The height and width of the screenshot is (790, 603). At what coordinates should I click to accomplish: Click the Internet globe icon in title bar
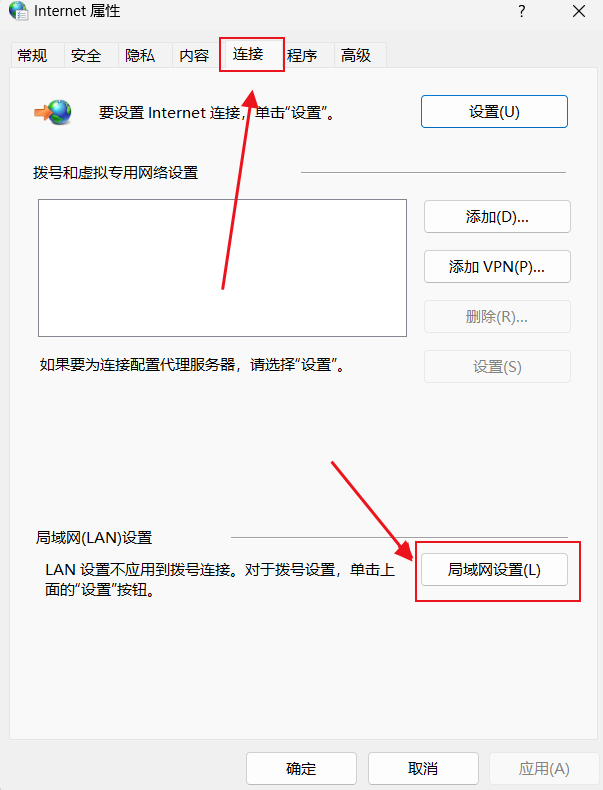[19, 11]
